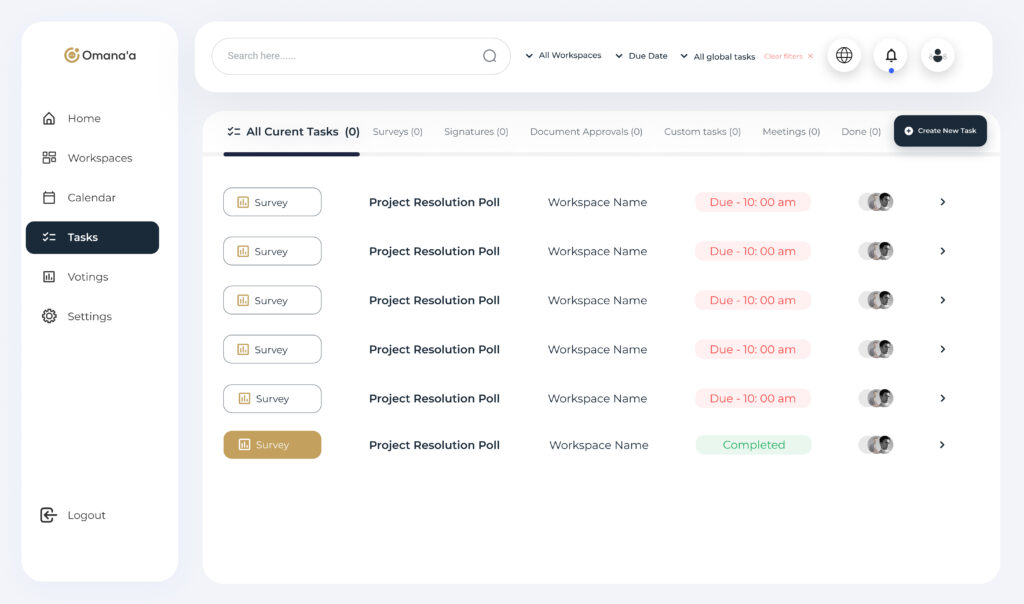1024x604 pixels.
Task: Click the Clear filters link
Action: [788, 57]
